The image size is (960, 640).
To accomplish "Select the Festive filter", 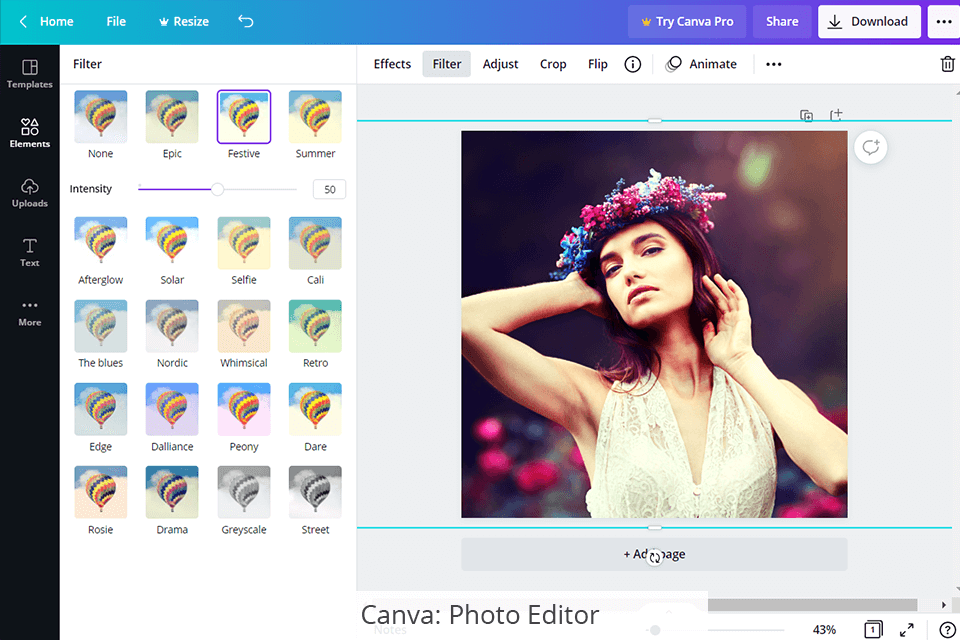I will pyautogui.click(x=244, y=117).
